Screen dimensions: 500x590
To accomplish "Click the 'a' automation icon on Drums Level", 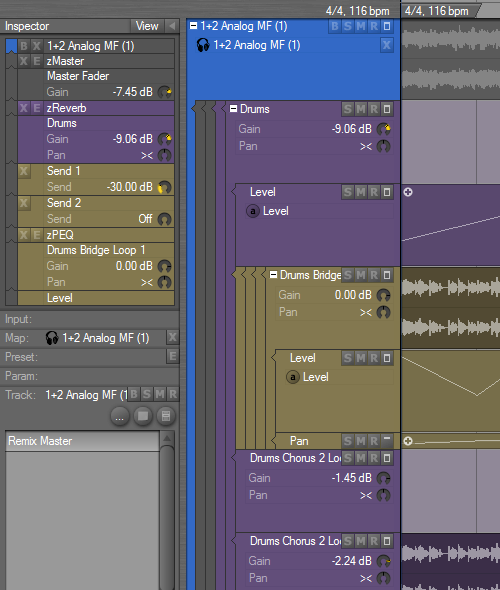I will (253, 211).
